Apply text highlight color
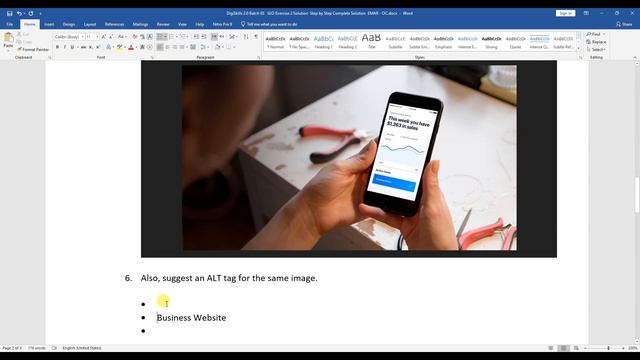The width and height of the screenshot is (640, 360). pos(120,47)
